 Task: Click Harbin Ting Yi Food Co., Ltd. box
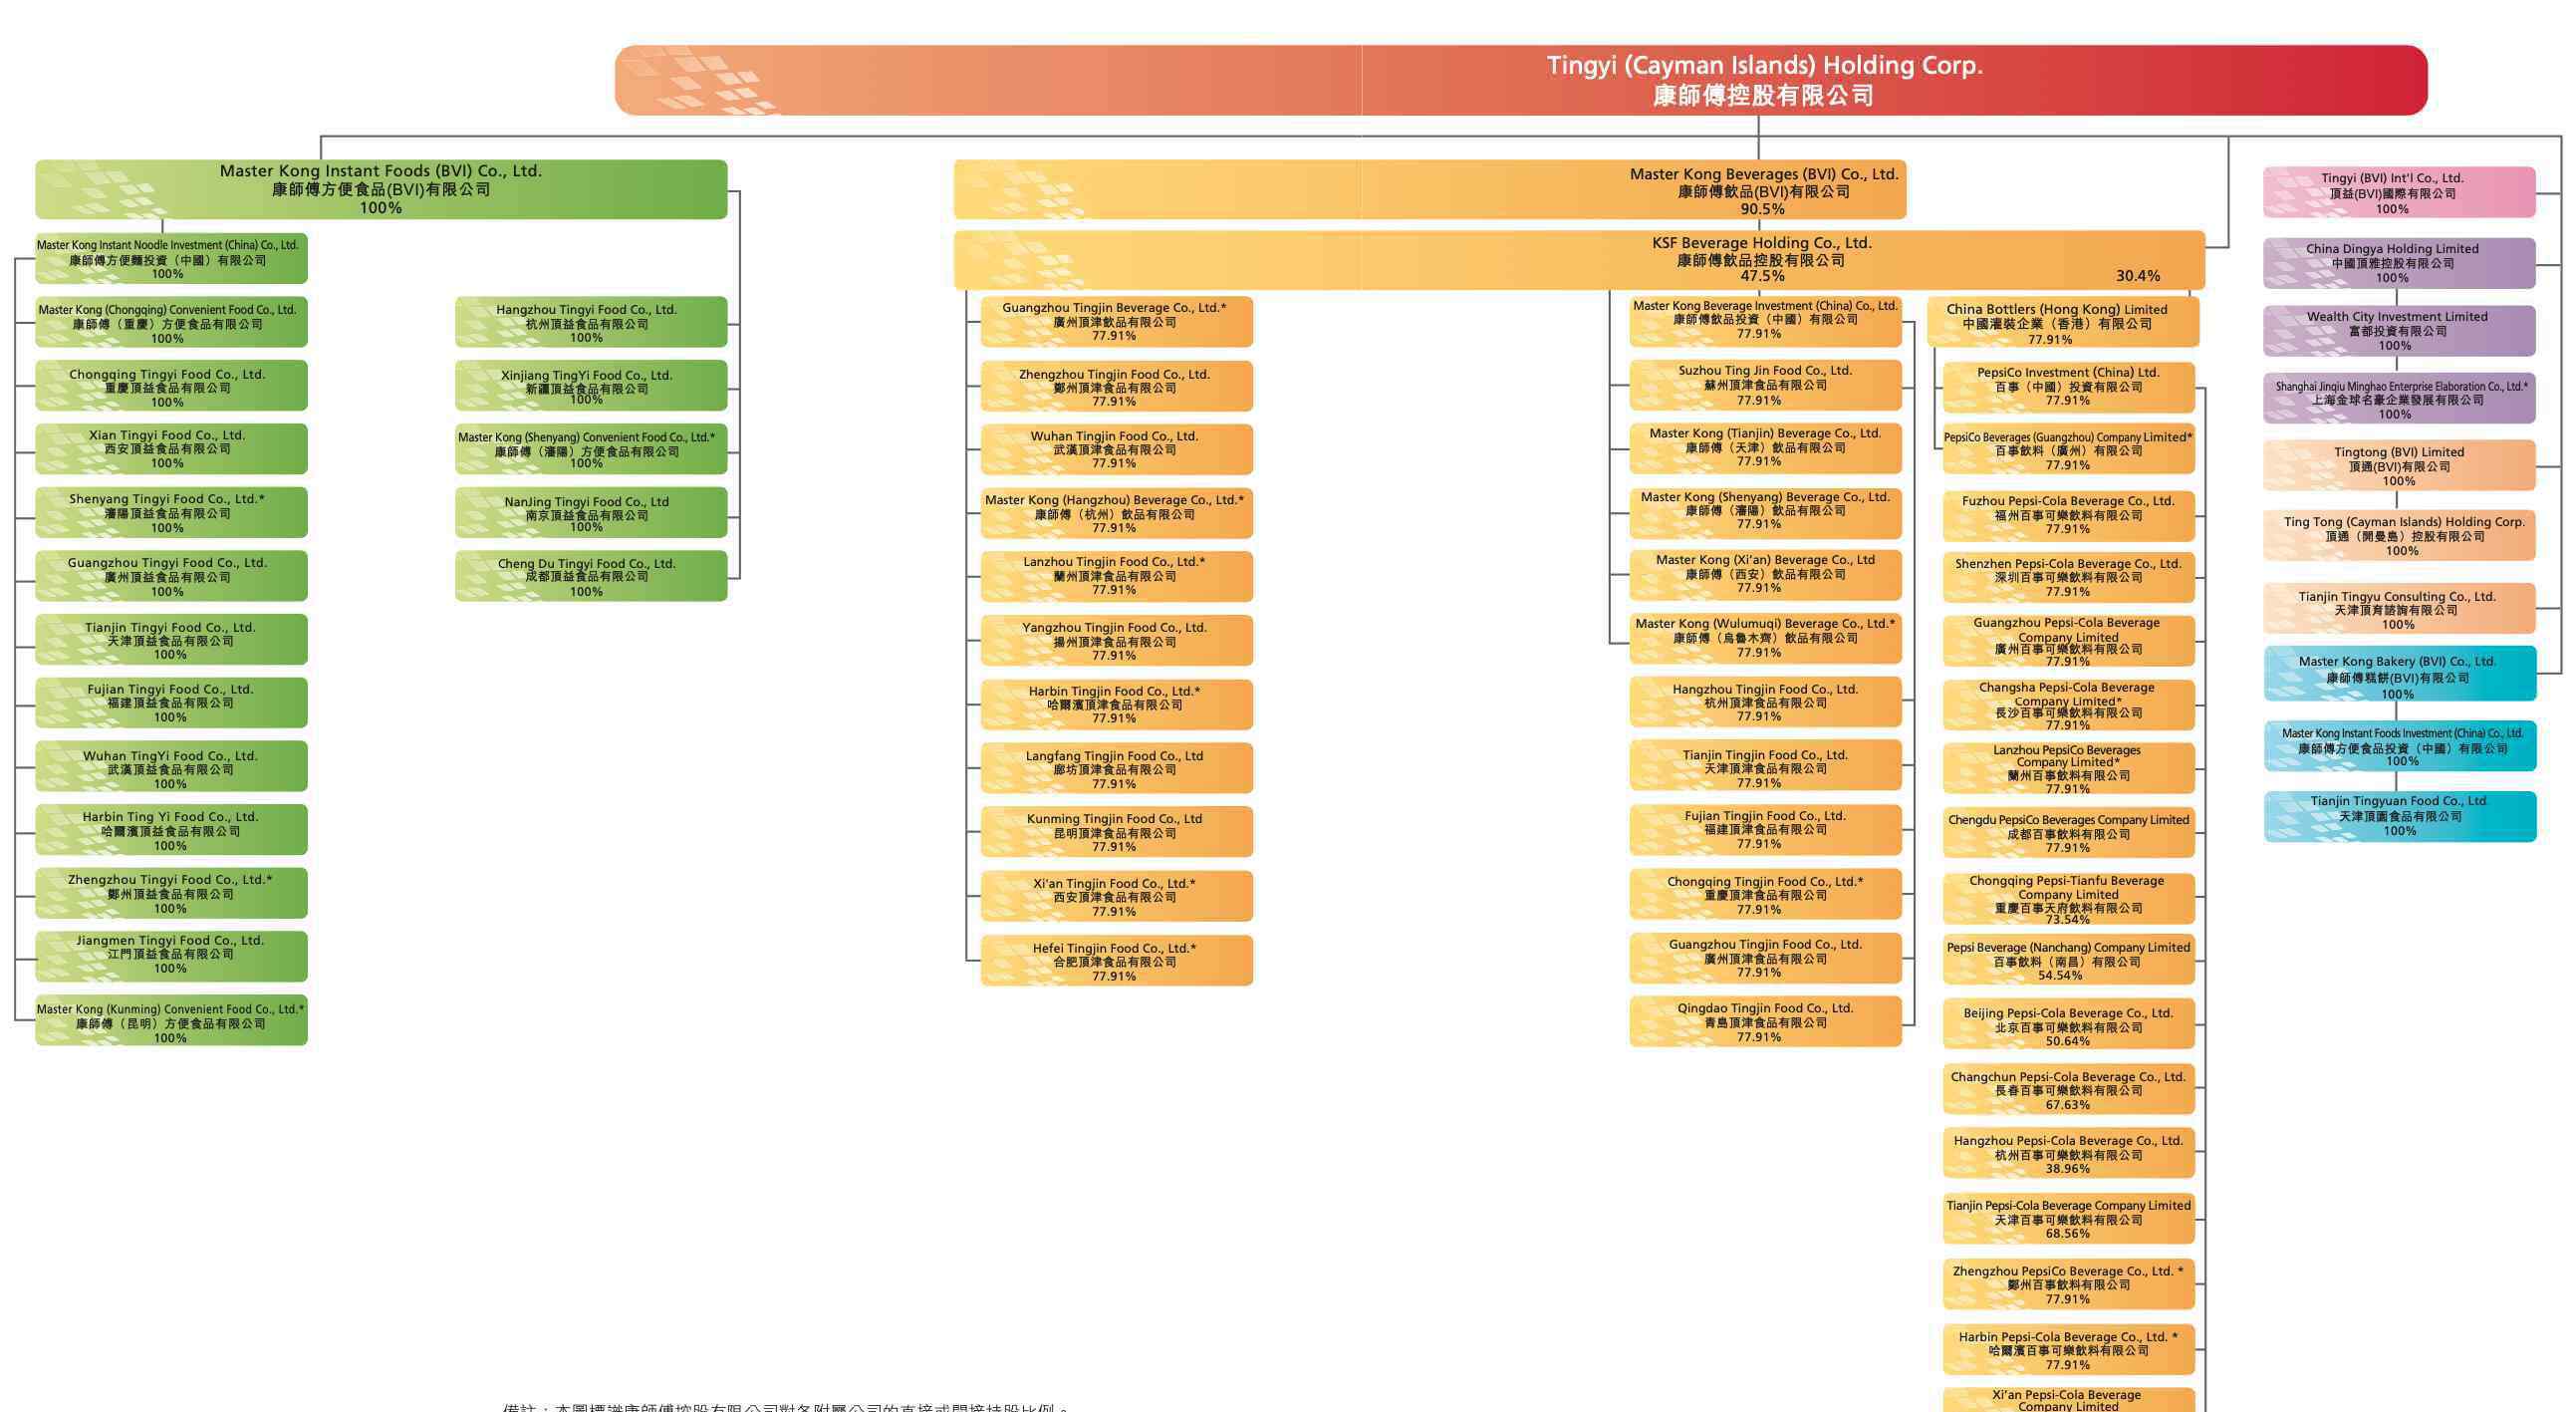[x=171, y=830]
